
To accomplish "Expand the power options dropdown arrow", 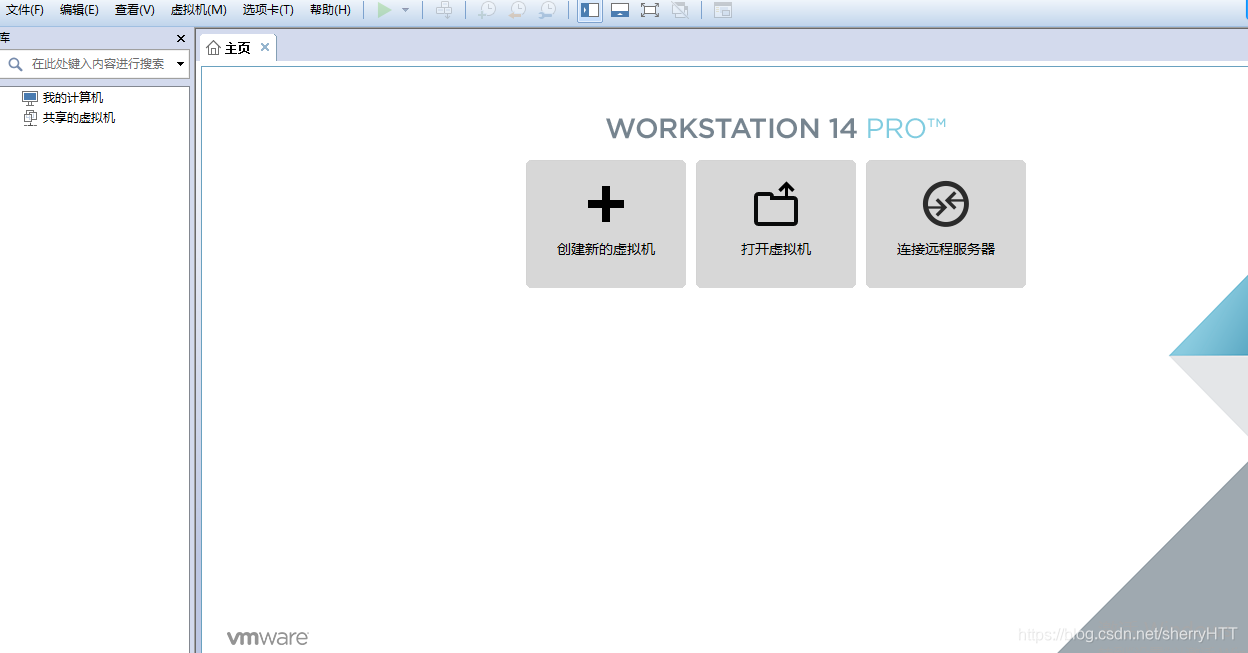I will pyautogui.click(x=405, y=10).
